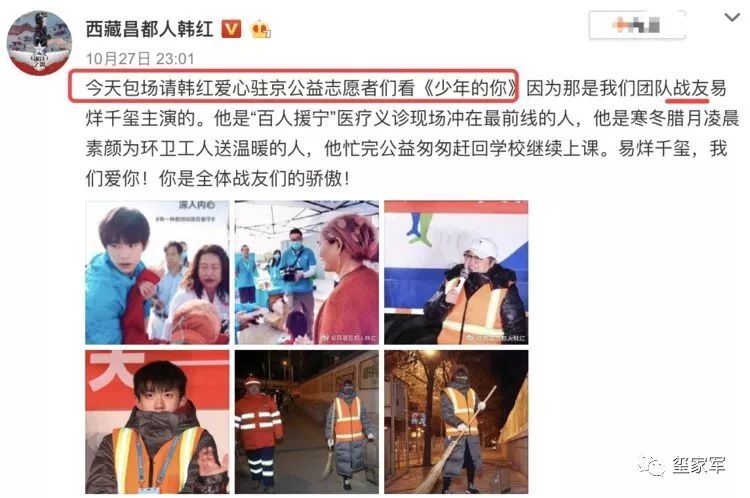Click the watermark on the microphone photo

click(x=496, y=338)
